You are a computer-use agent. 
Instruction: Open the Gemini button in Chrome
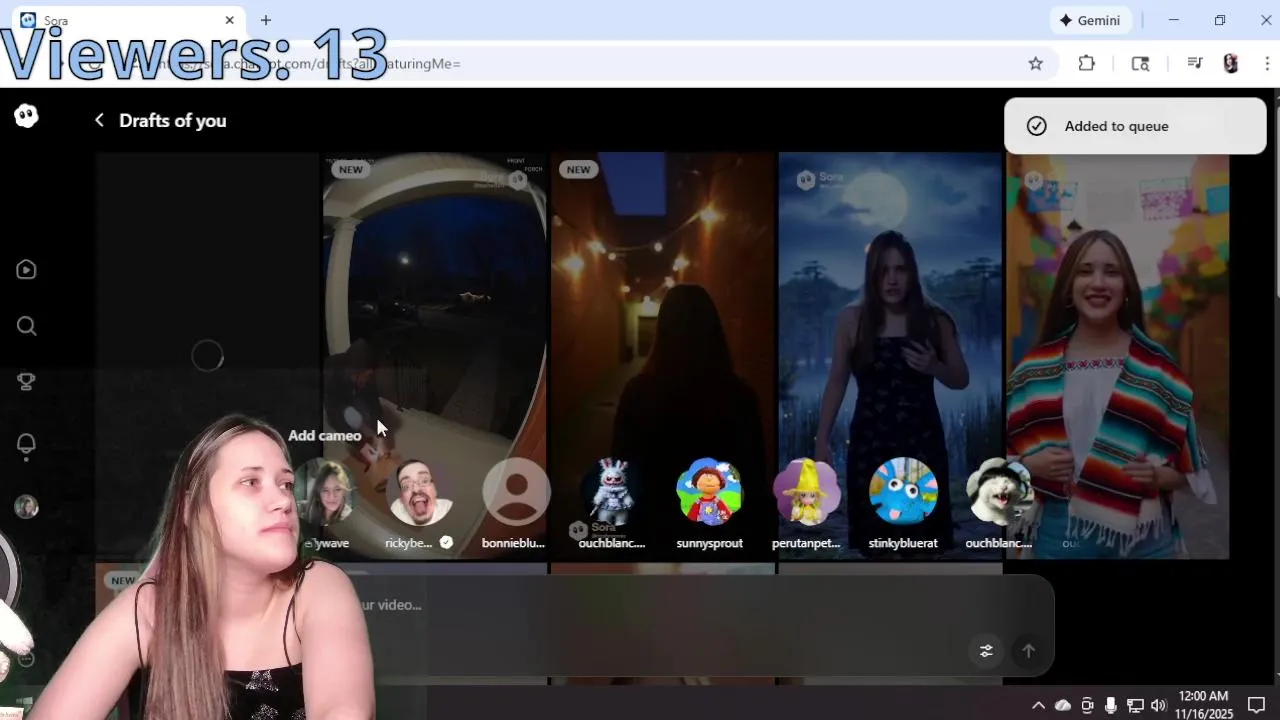1090,20
